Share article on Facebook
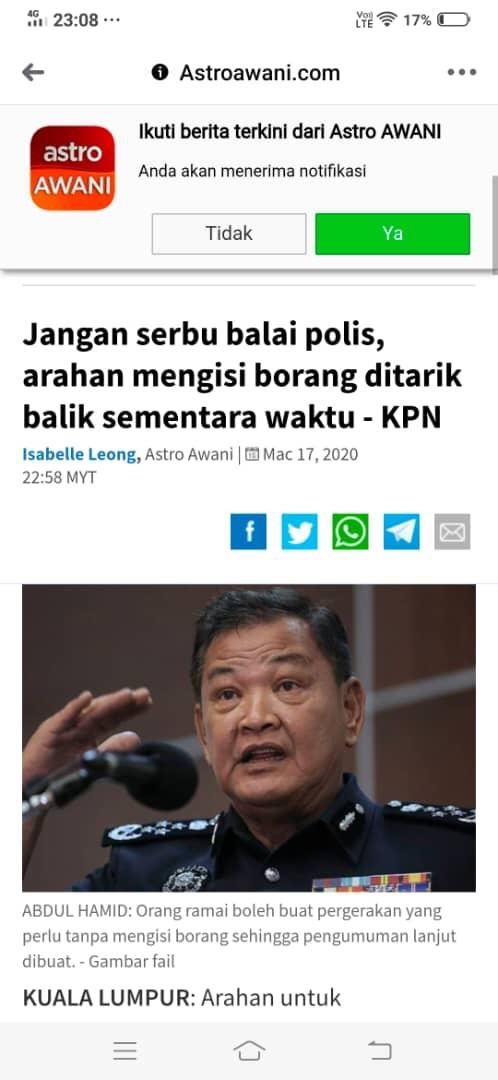The width and height of the screenshot is (498, 1080). tap(248, 532)
